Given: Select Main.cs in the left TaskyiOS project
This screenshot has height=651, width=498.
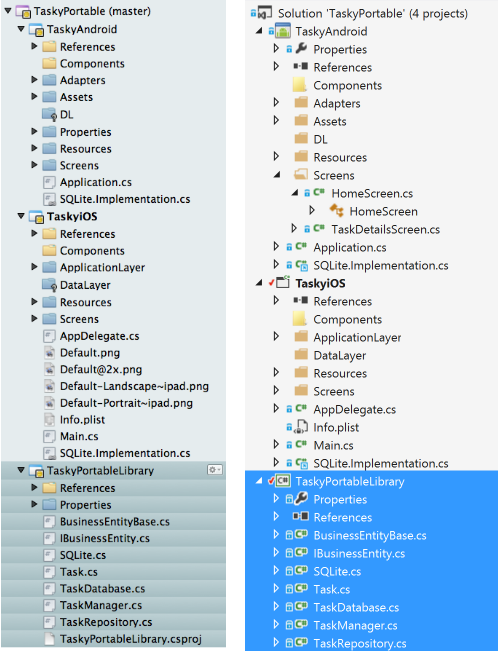Looking at the screenshot, I should click(79, 436).
